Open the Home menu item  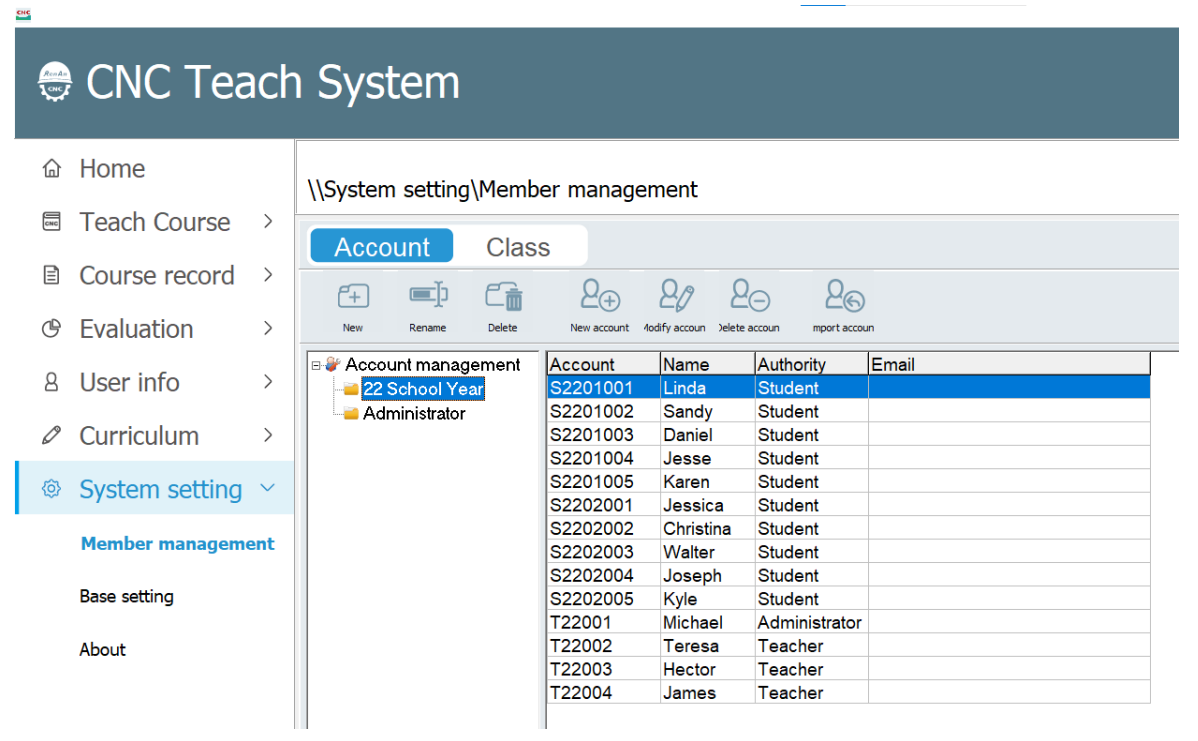[112, 168]
